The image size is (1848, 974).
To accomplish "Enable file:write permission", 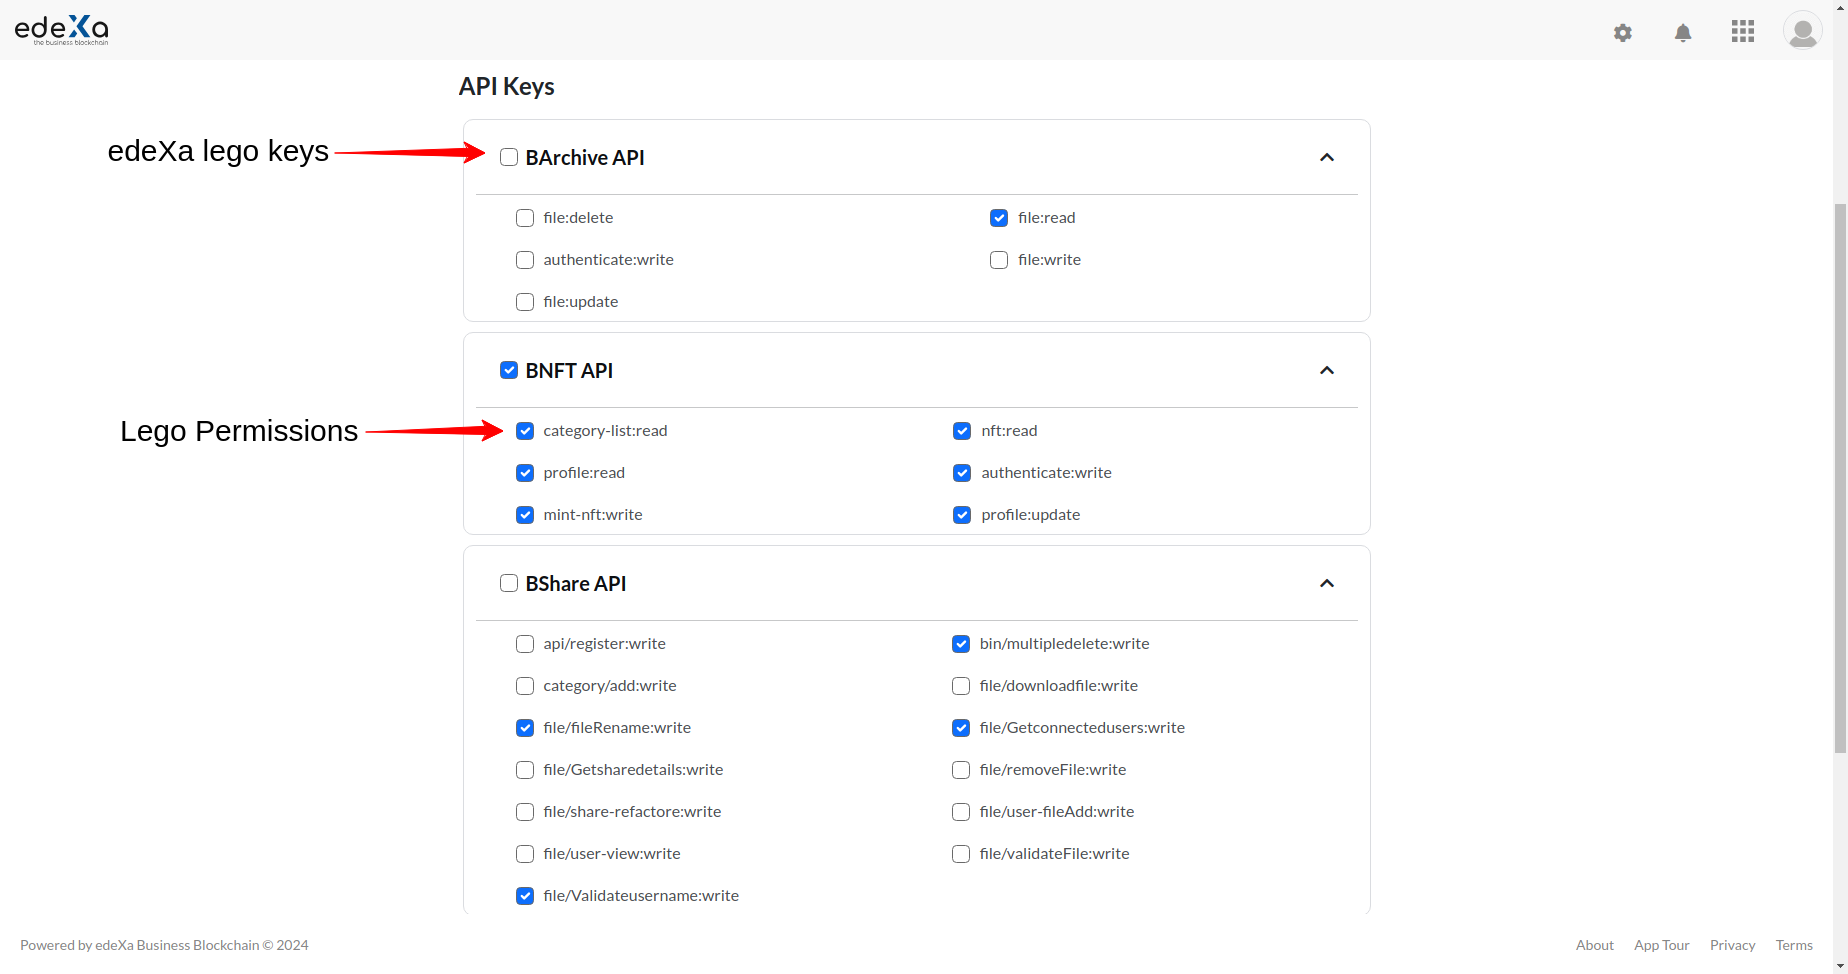I will 999,260.
